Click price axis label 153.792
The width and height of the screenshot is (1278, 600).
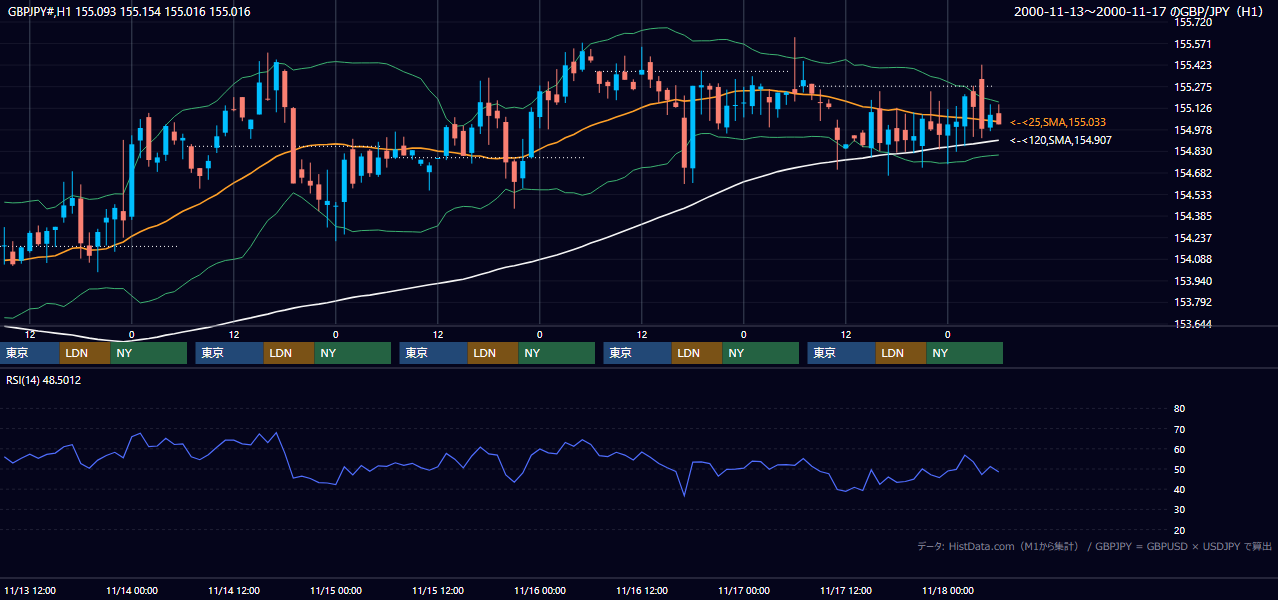pos(1193,302)
